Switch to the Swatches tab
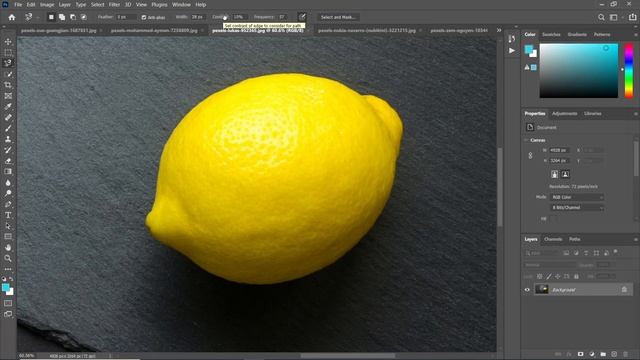Viewport: 640px width, 360px height. [551, 35]
